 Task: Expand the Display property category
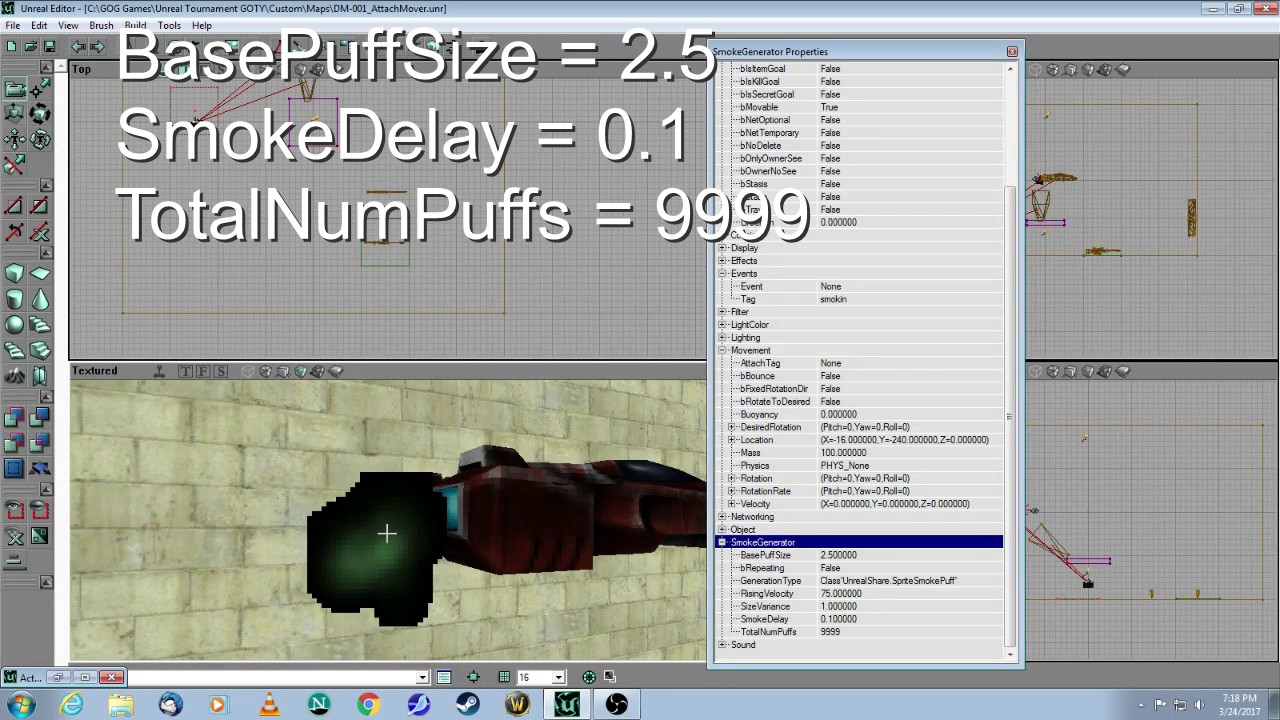[722, 248]
